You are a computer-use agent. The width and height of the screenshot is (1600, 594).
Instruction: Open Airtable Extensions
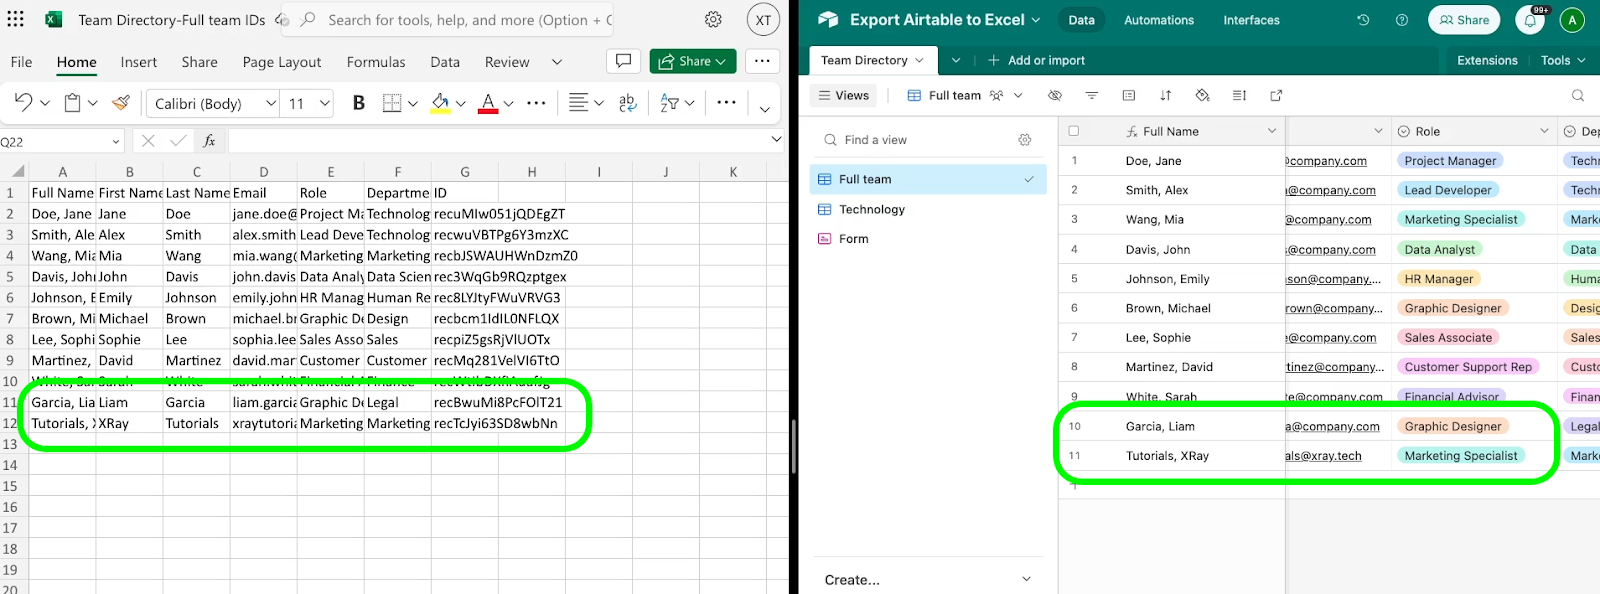(1487, 60)
